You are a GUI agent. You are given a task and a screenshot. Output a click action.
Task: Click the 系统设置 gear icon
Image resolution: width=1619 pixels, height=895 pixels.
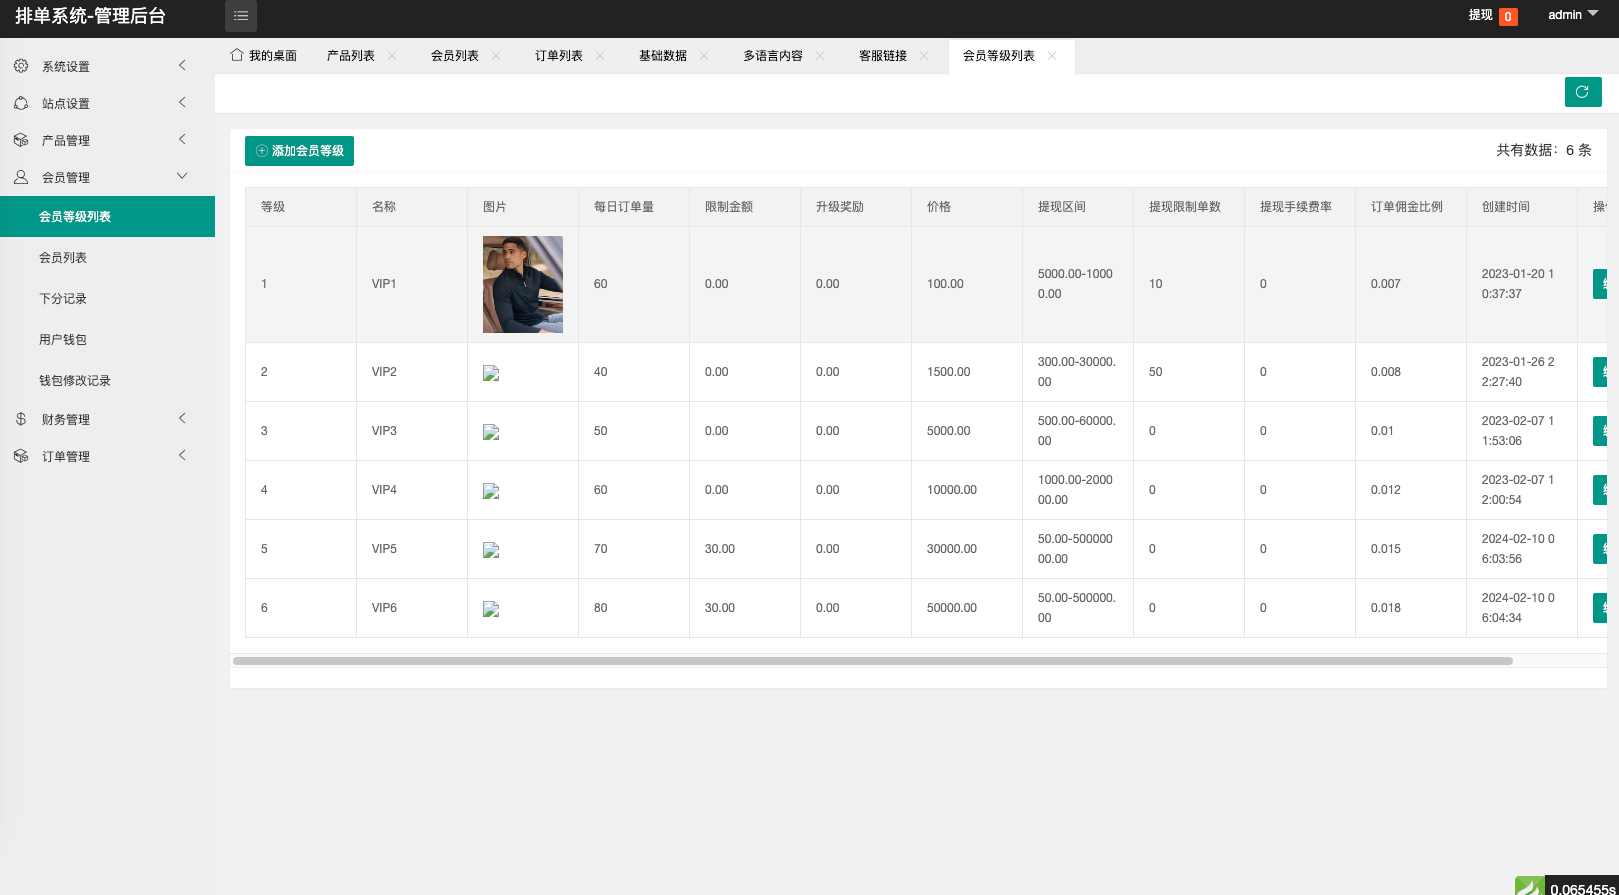click(x=21, y=66)
